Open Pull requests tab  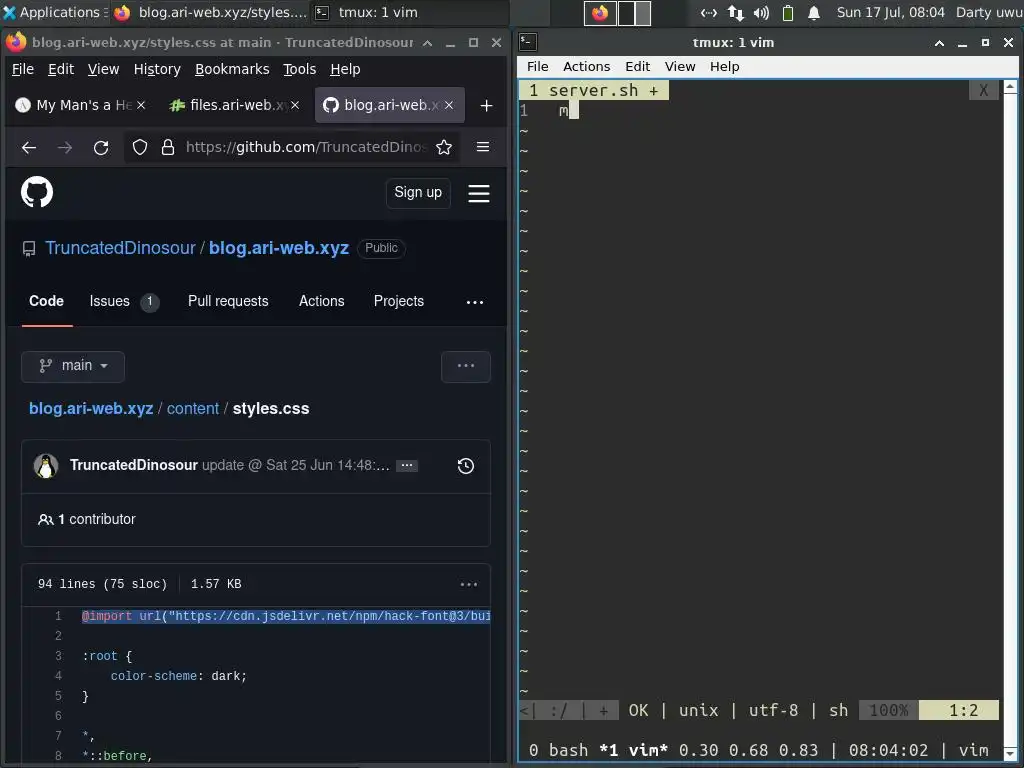[x=228, y=301]
